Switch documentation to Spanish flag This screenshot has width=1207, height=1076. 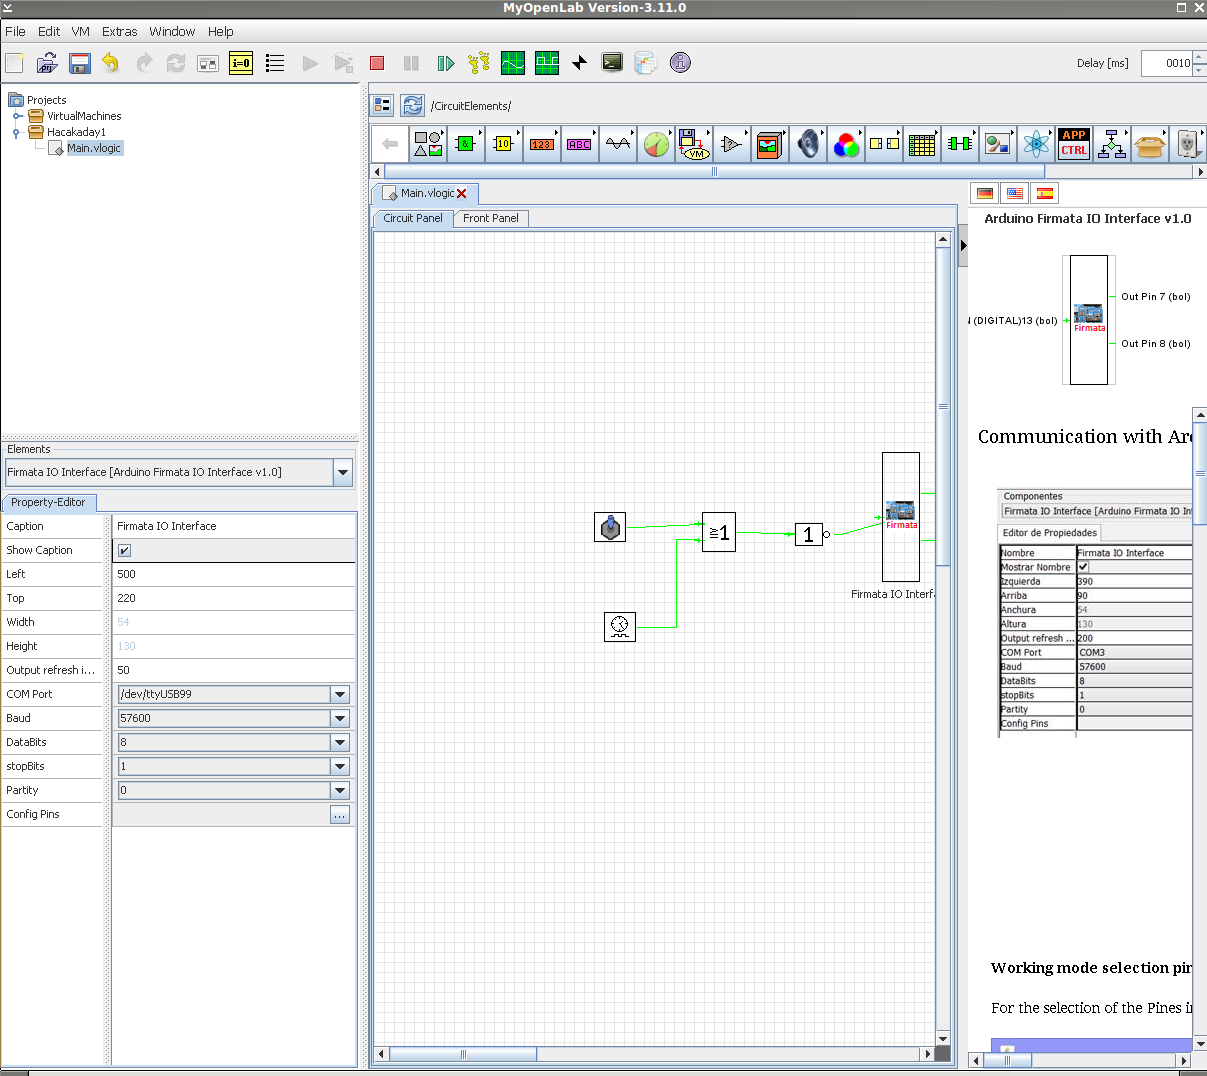pos(1044,193)
